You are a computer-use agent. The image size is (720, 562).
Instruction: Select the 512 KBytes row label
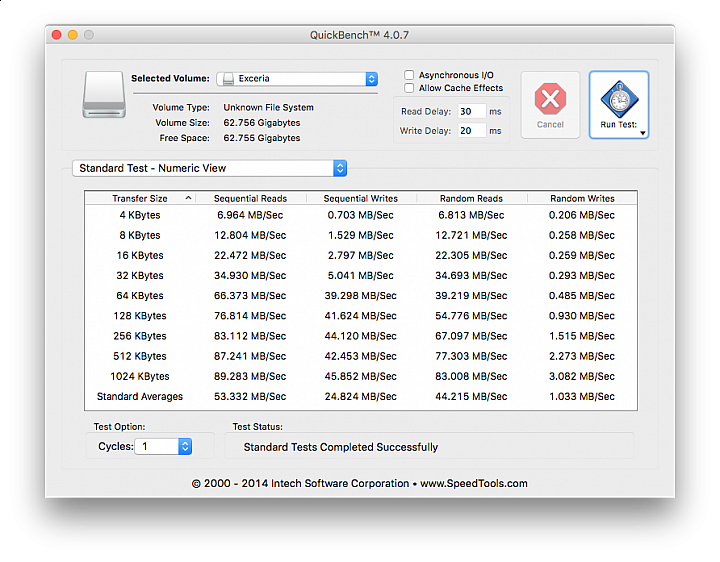click(140, 356)
